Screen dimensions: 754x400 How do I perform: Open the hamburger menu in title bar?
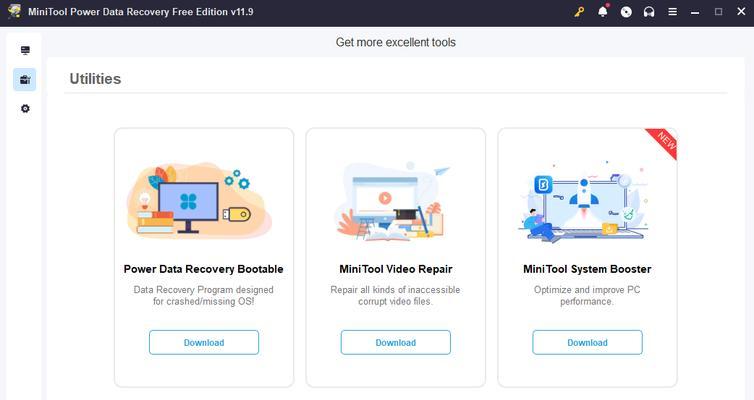point(673,12)
